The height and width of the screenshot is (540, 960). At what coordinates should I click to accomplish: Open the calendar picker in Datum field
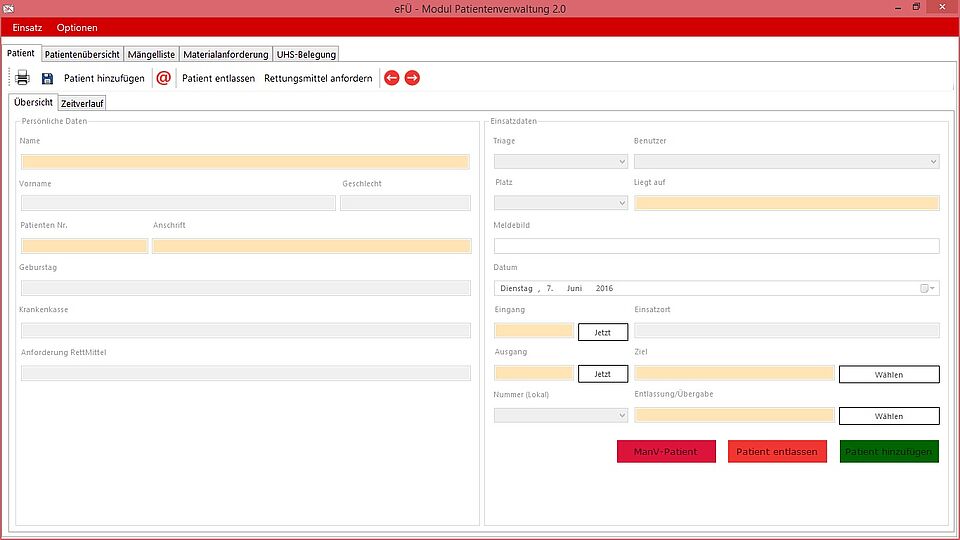click(x=928, y=288)
